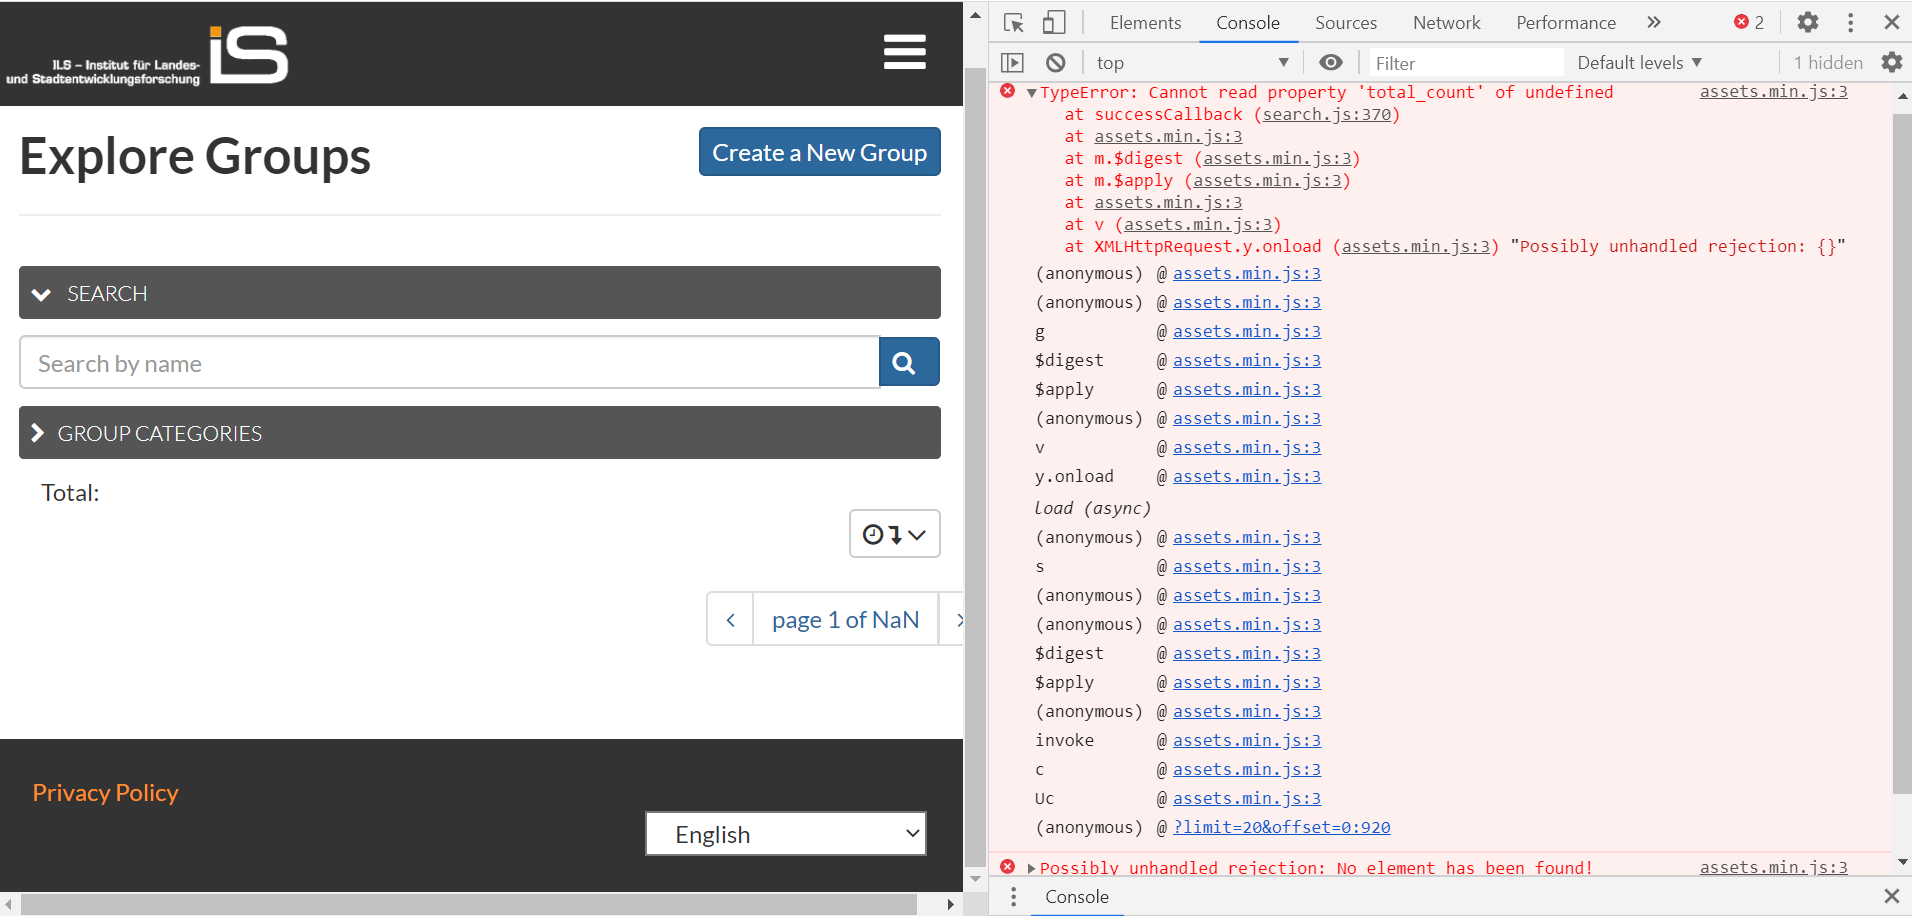Select the inspect element picker icon

click(x=1014, y=22)
